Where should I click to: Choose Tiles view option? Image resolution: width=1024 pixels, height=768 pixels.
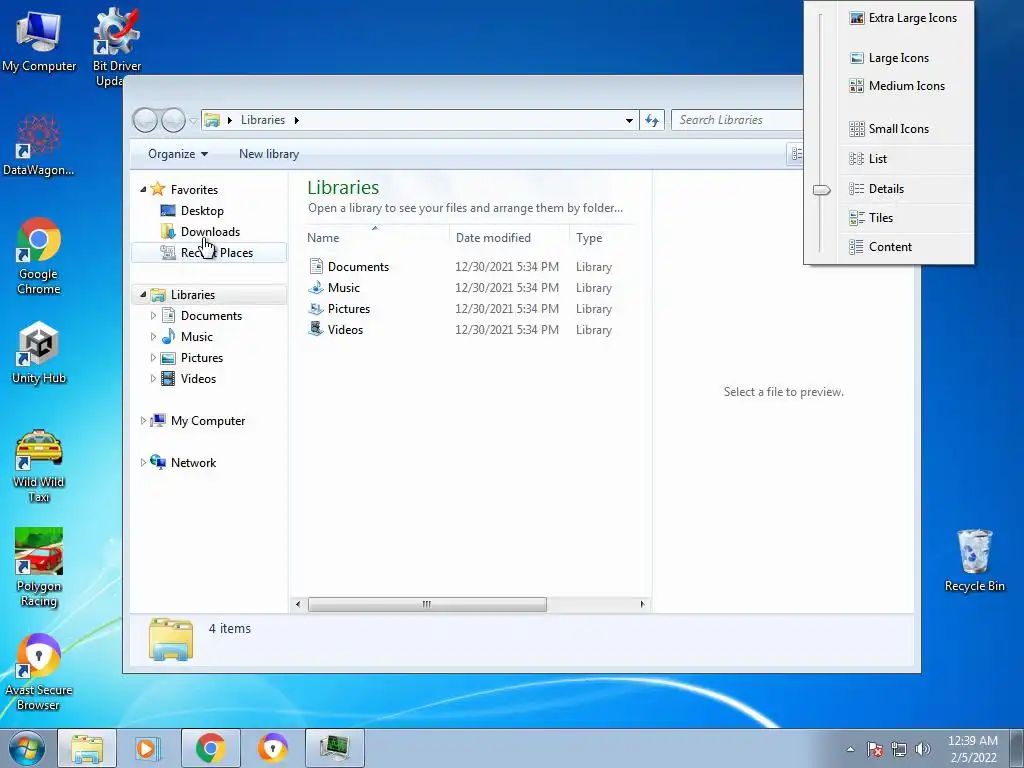pyautogui.click(x=903, y=218)
